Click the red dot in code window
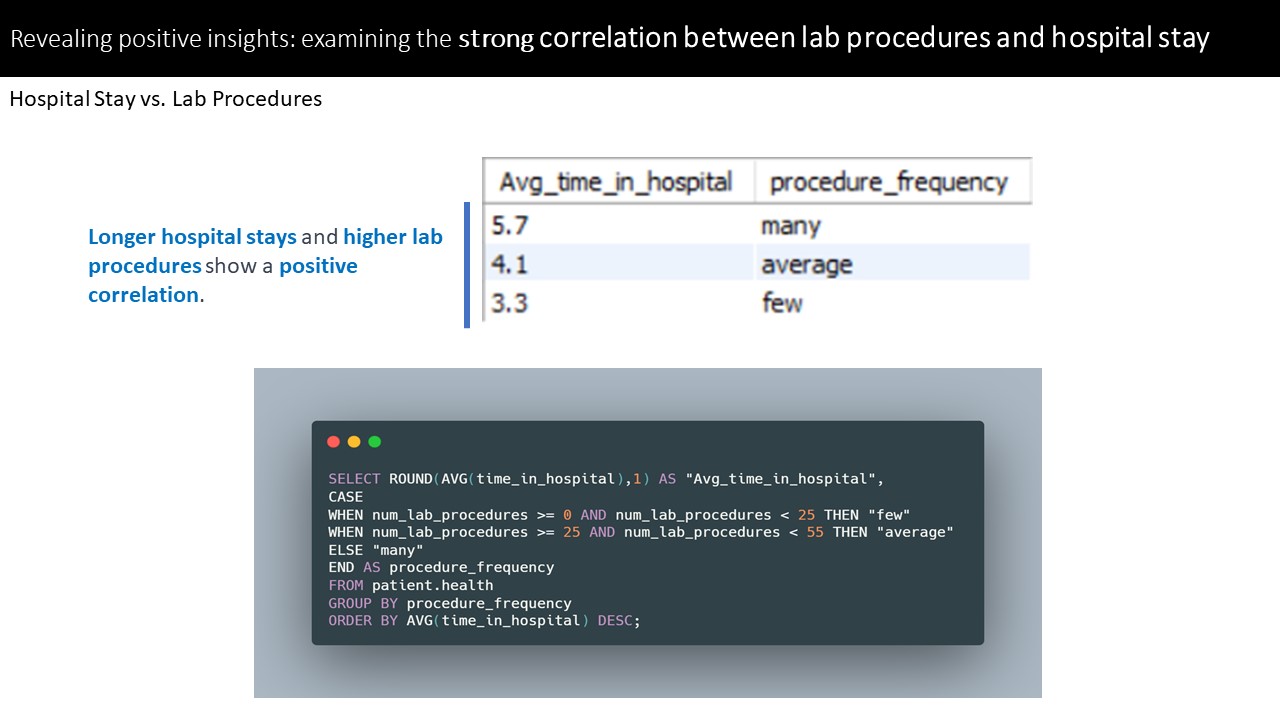 (334, 442)
